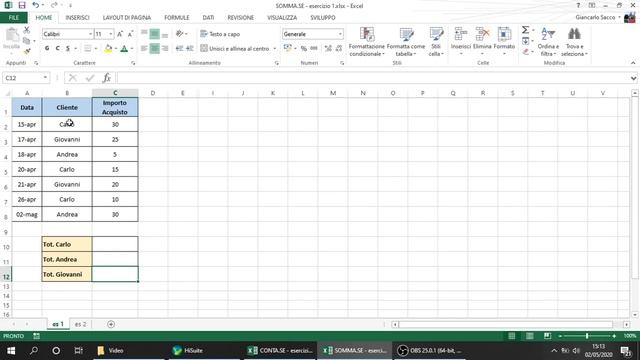Screen dimensions: 640x360
Task: Switch to the SVILUPPO tab
Action: pyautogui.click(x=323, y=18)
